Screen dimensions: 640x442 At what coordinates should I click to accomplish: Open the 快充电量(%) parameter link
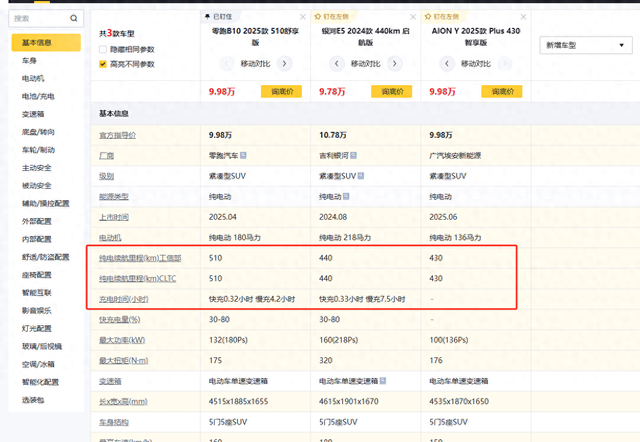pyautogui.click(x=120, y=320)
